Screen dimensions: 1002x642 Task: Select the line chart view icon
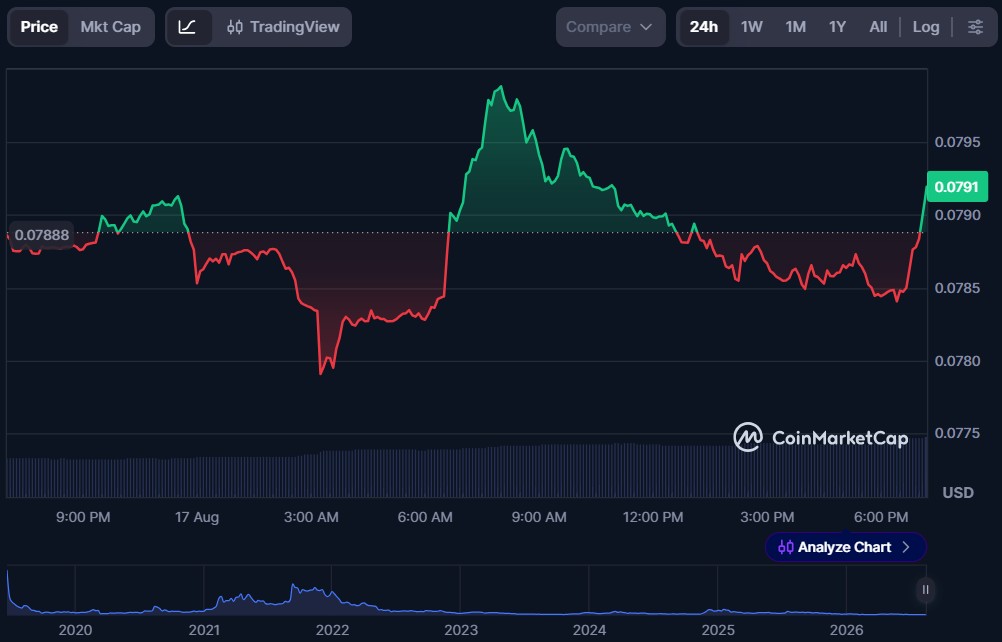[x=187, y=27]
